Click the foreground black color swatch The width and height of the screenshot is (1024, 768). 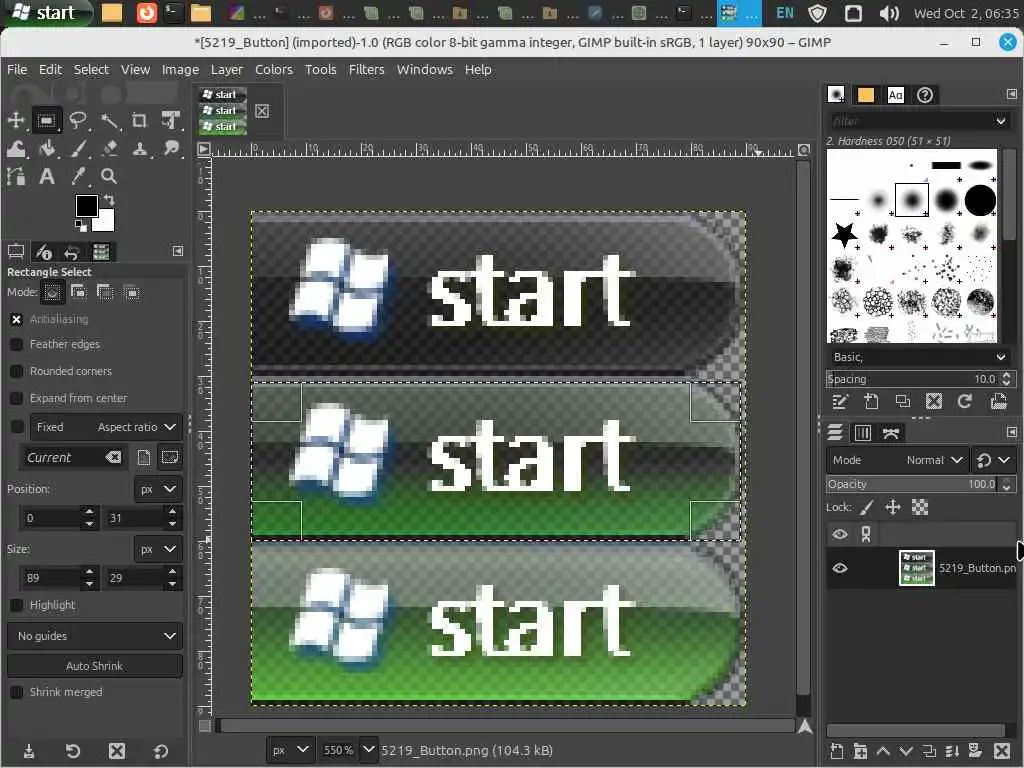coord(86,206)
